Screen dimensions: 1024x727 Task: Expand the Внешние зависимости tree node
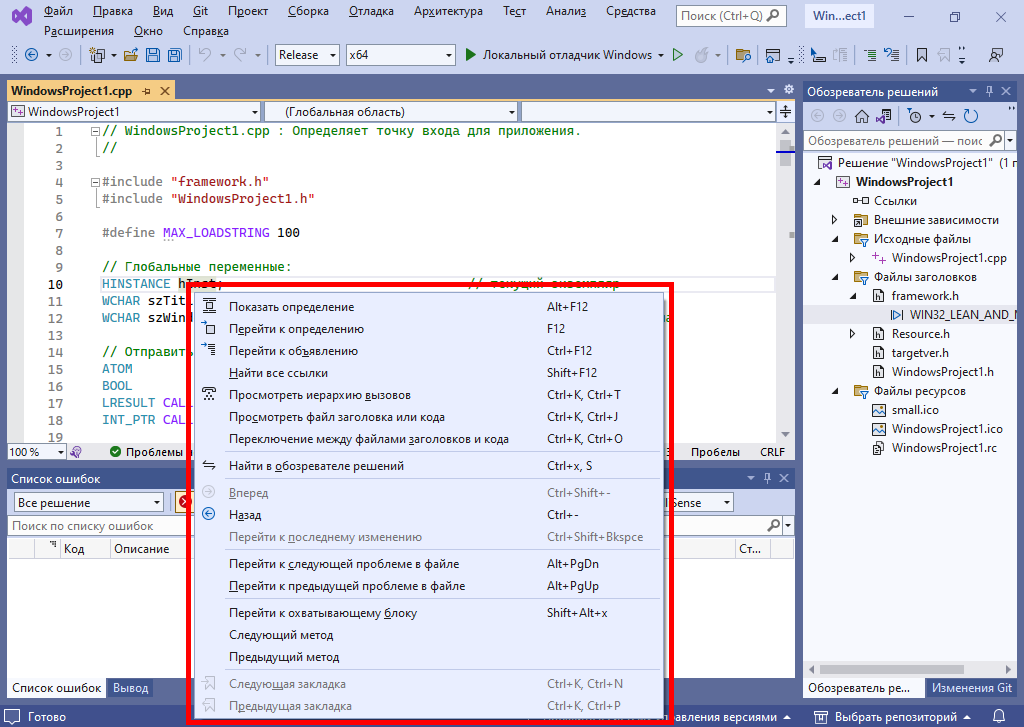point(835,220)
